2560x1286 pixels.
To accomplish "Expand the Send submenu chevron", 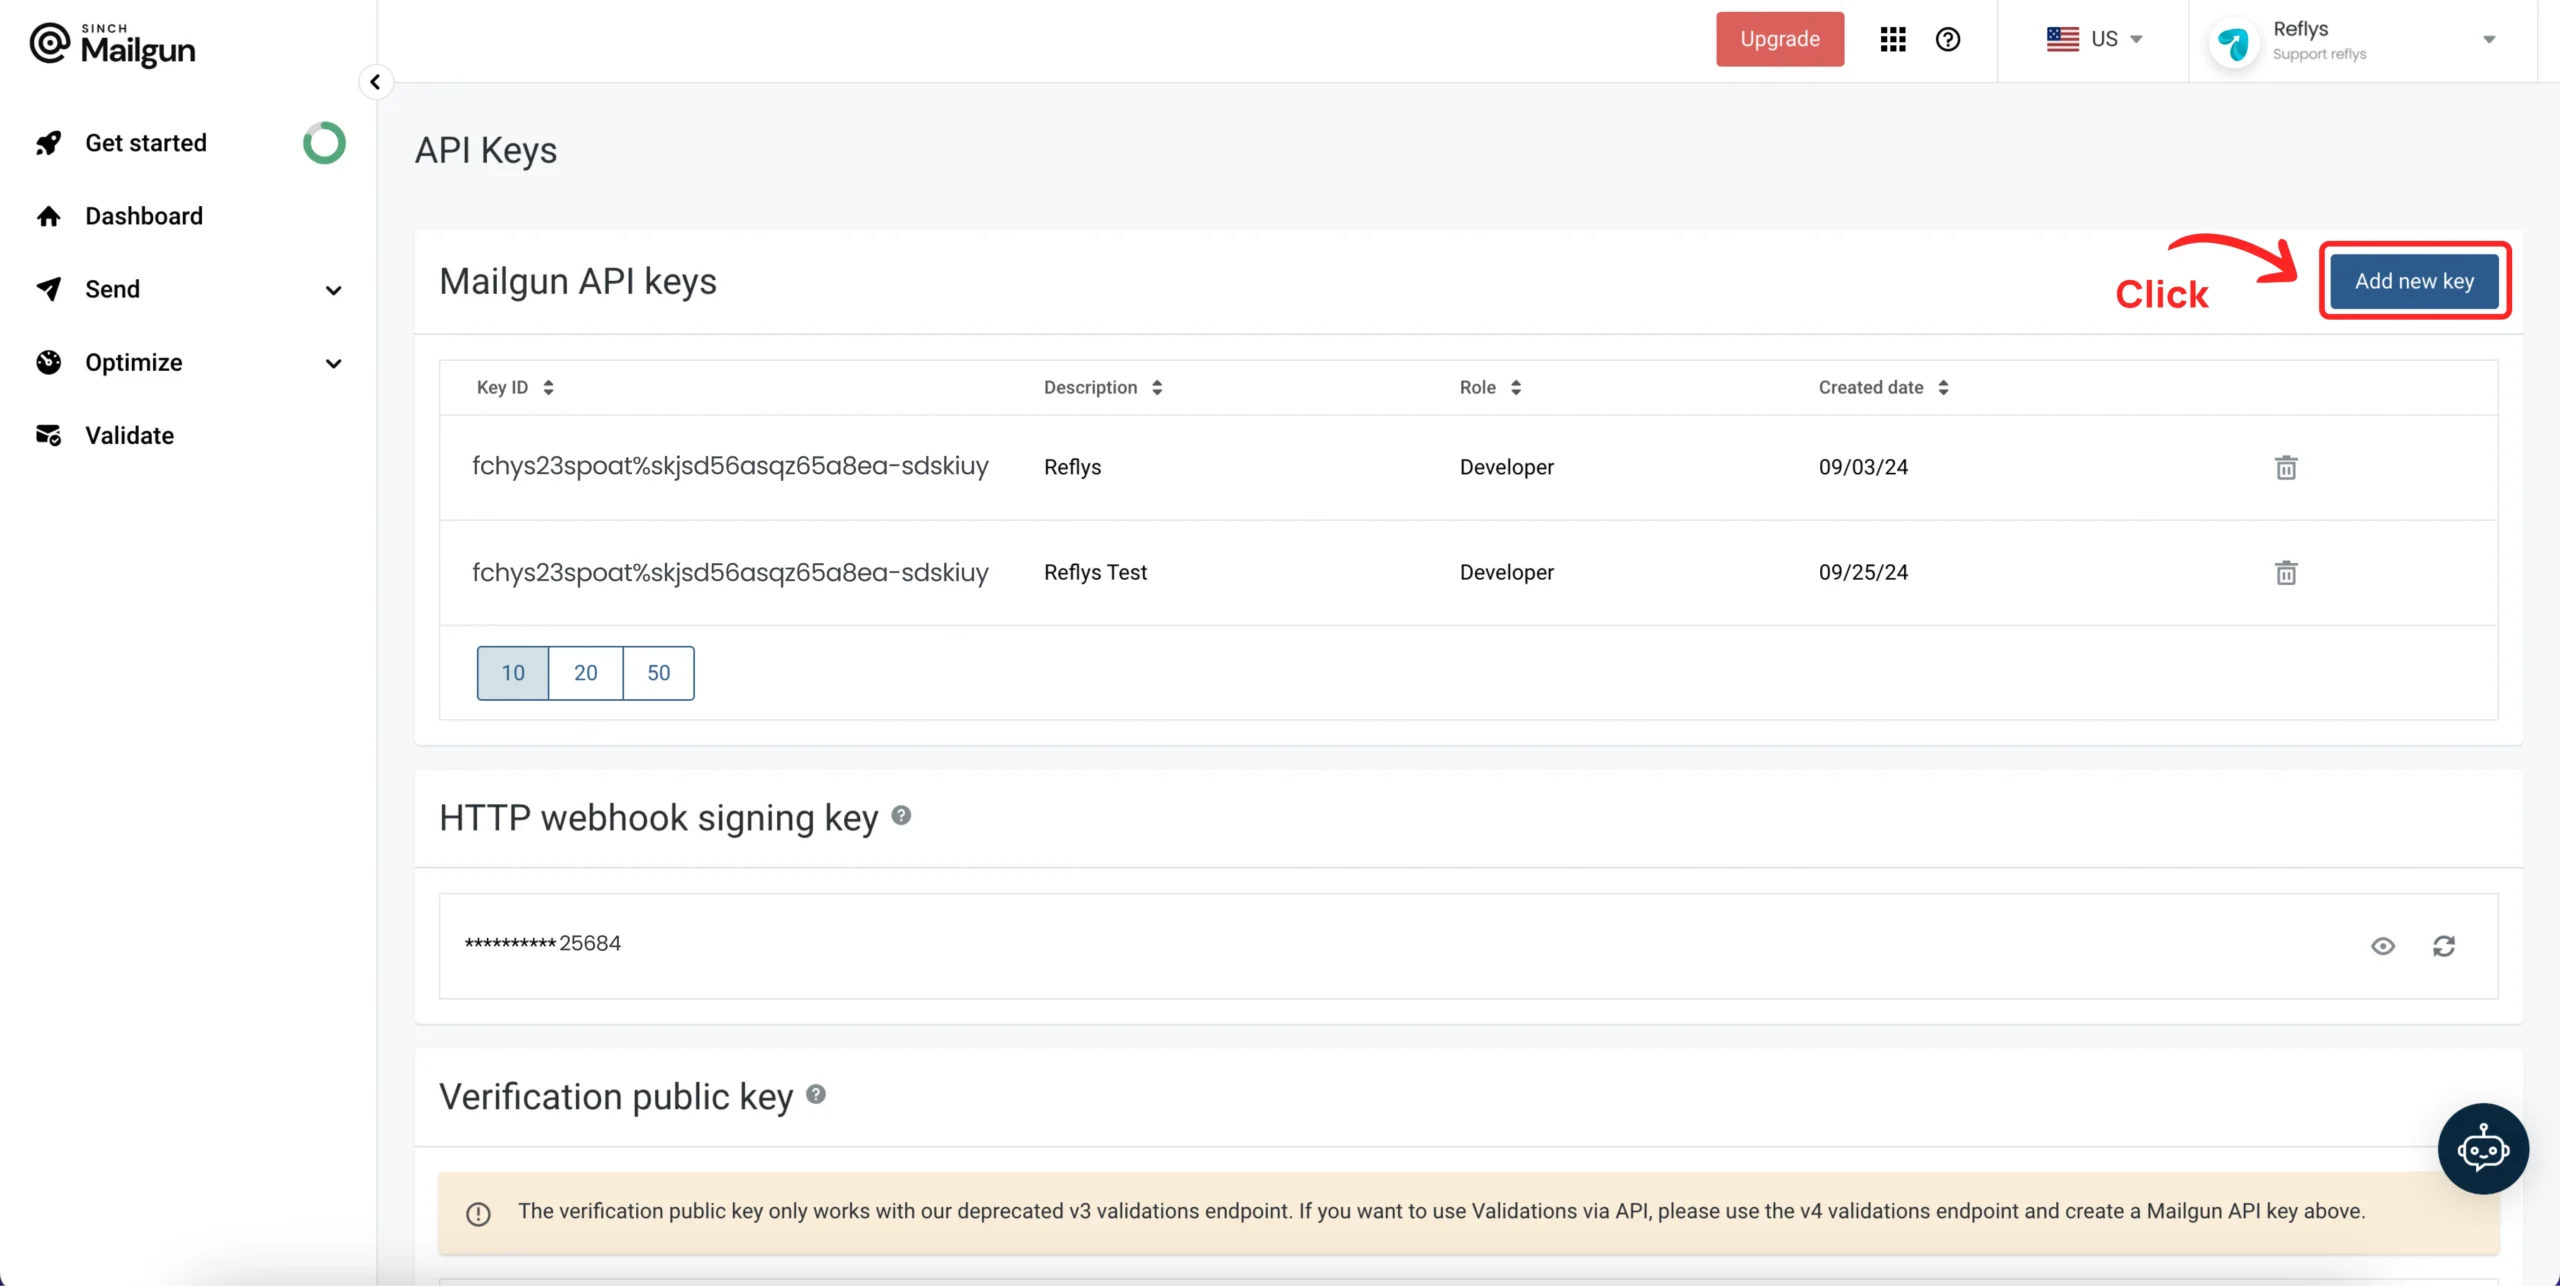I will pyautogui.click(x=334, y=290).
